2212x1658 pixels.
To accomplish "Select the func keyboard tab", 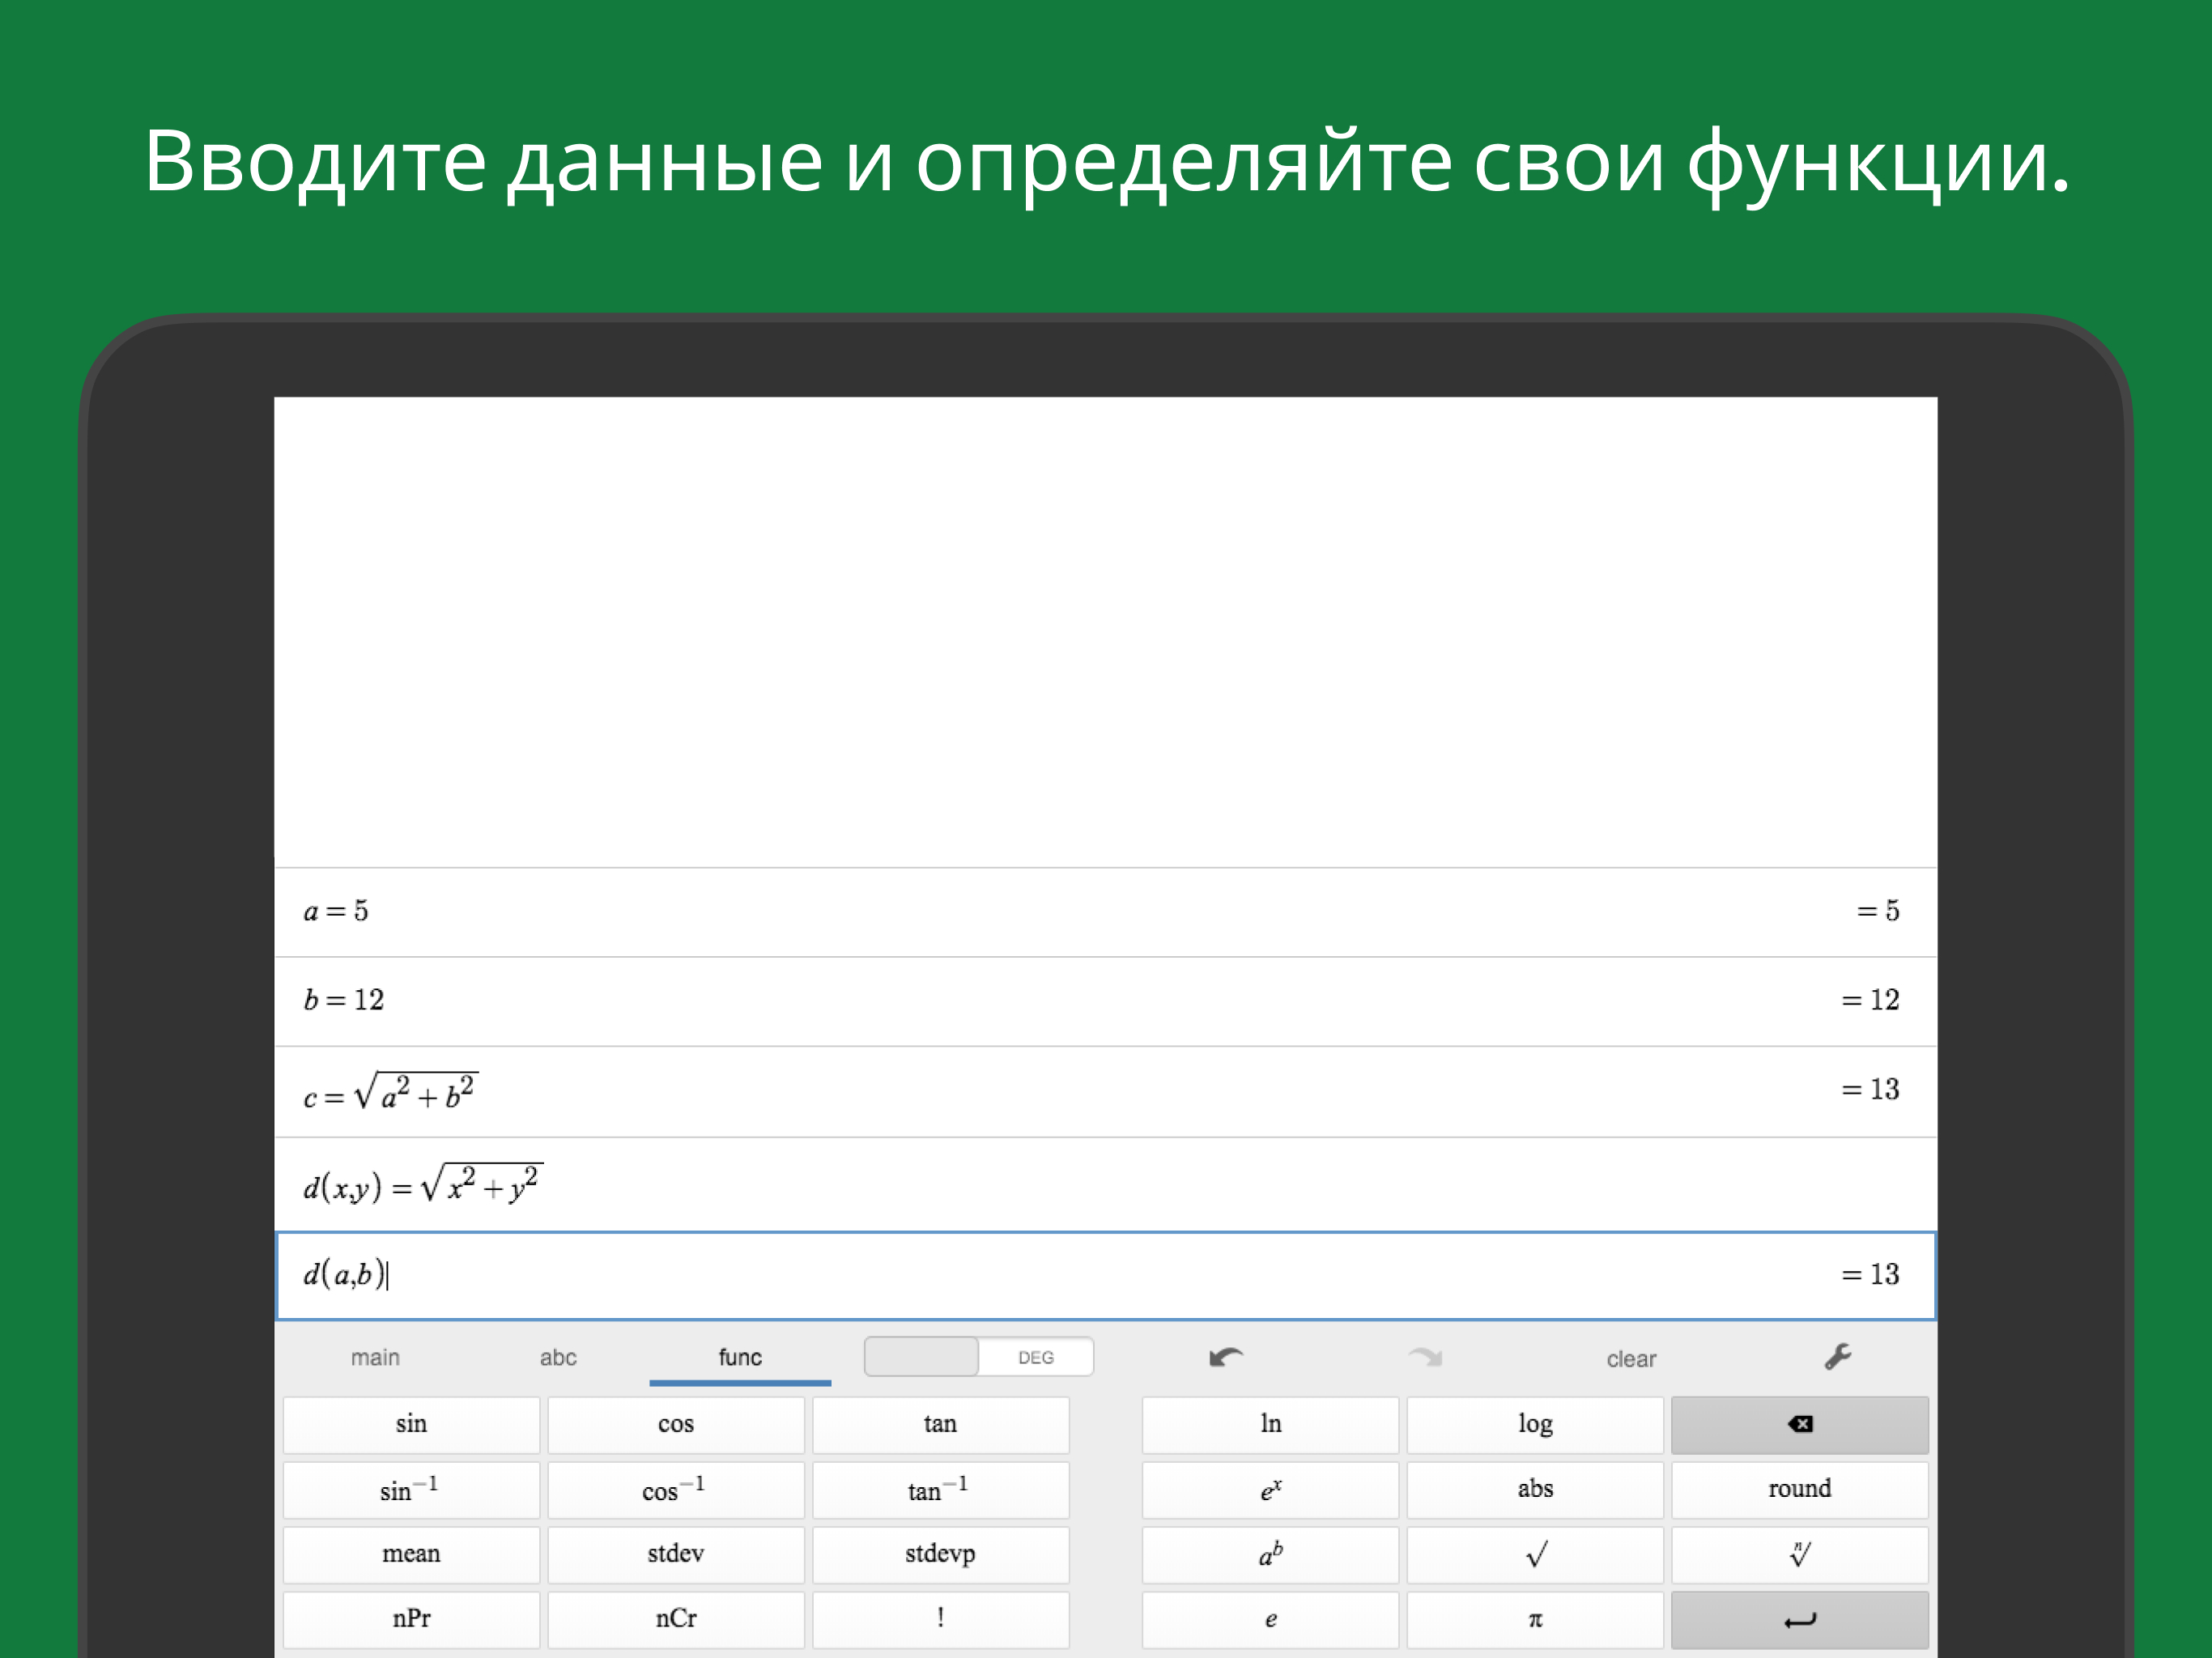I will pyautogui.click(x=740, y=1357).
